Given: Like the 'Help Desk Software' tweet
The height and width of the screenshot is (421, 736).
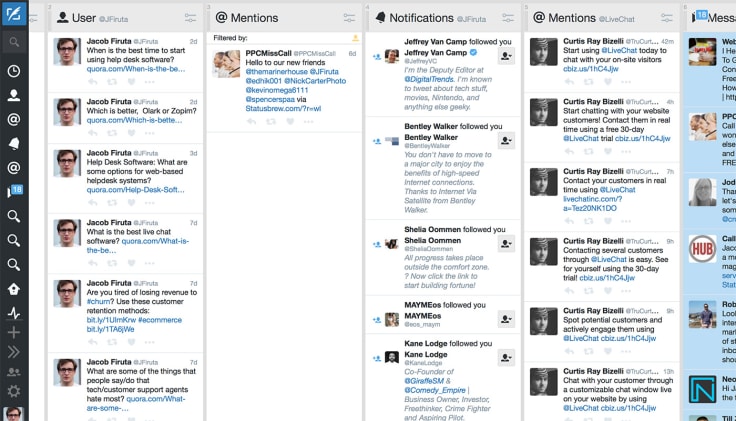Looking at the screenshot, I should click(131, 203).
